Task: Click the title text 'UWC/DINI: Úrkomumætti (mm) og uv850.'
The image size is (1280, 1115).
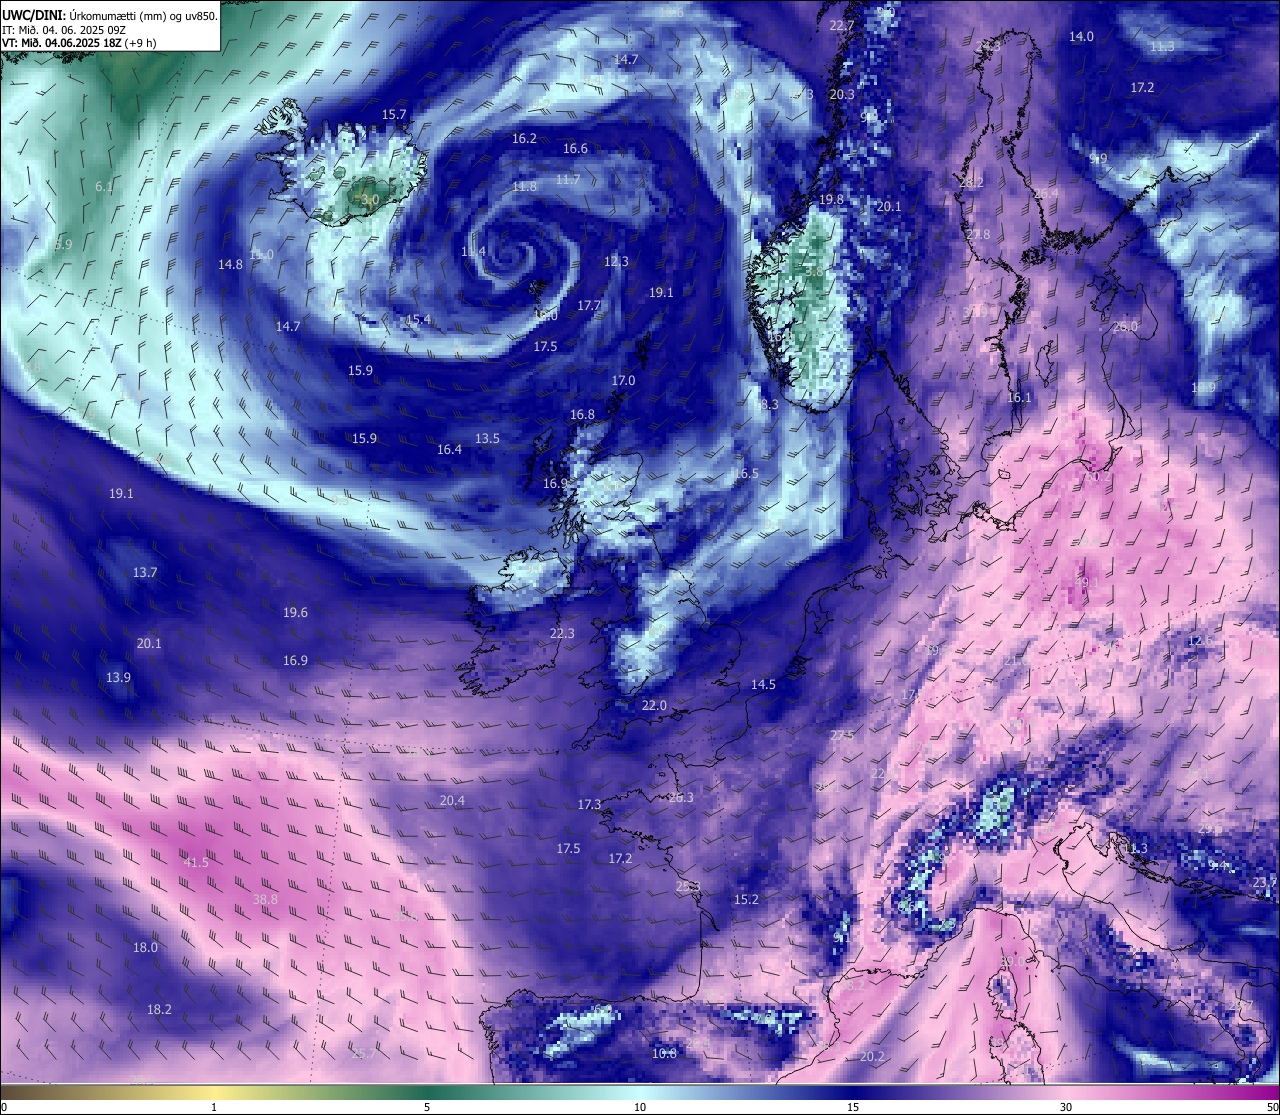Action: pyautogui.click(x=110, y=15)
